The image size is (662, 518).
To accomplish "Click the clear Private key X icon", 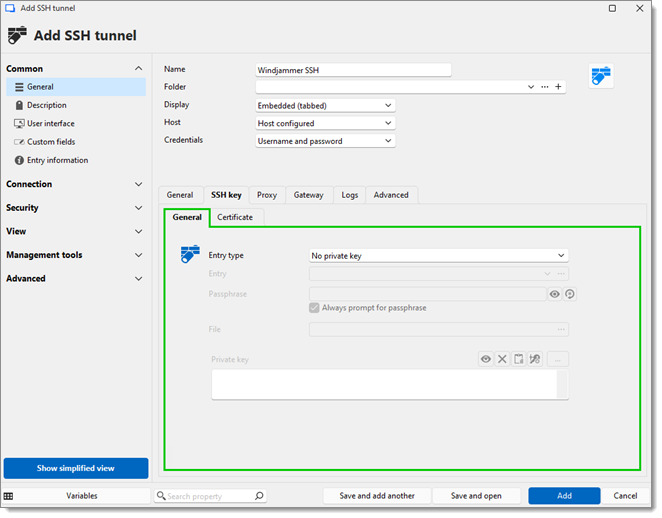I will [x=503, y=359].
